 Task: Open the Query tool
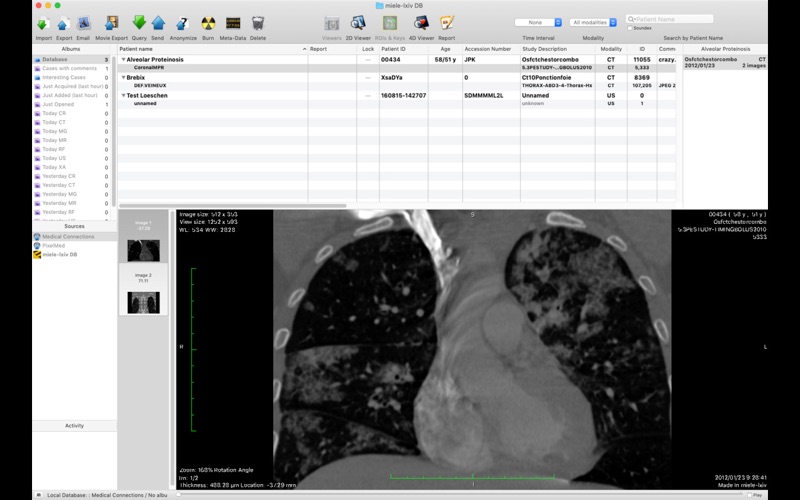tap(139, 23)
